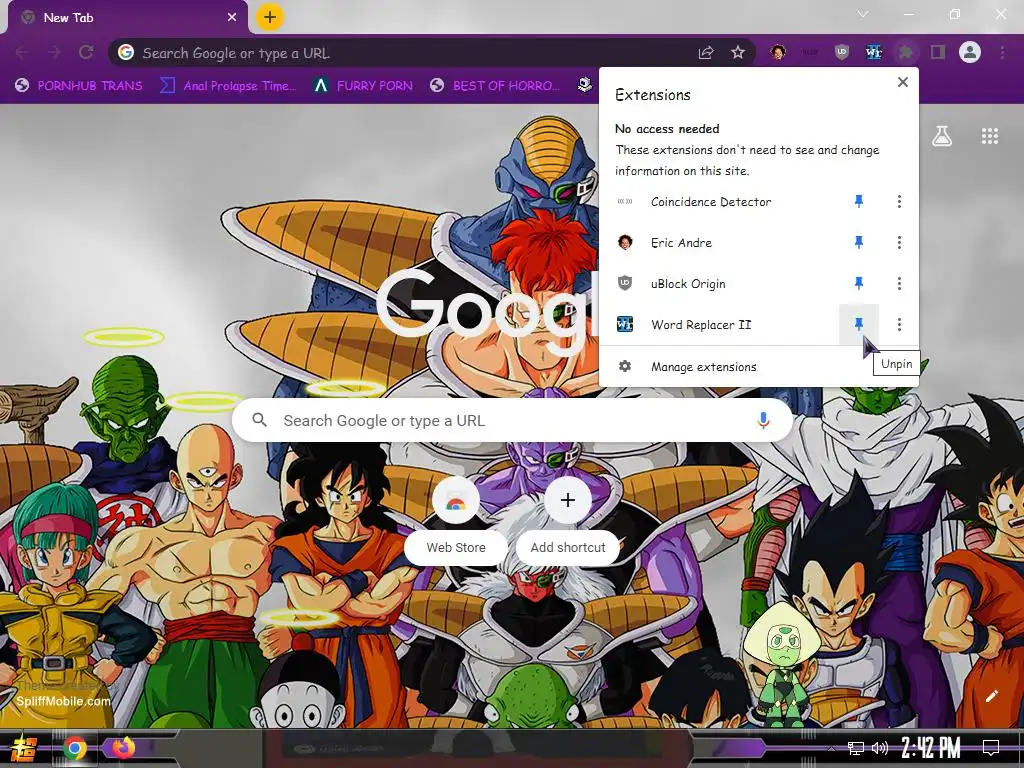Close the New Tab tab
1024x768 pixels.
tap(232, 18)
